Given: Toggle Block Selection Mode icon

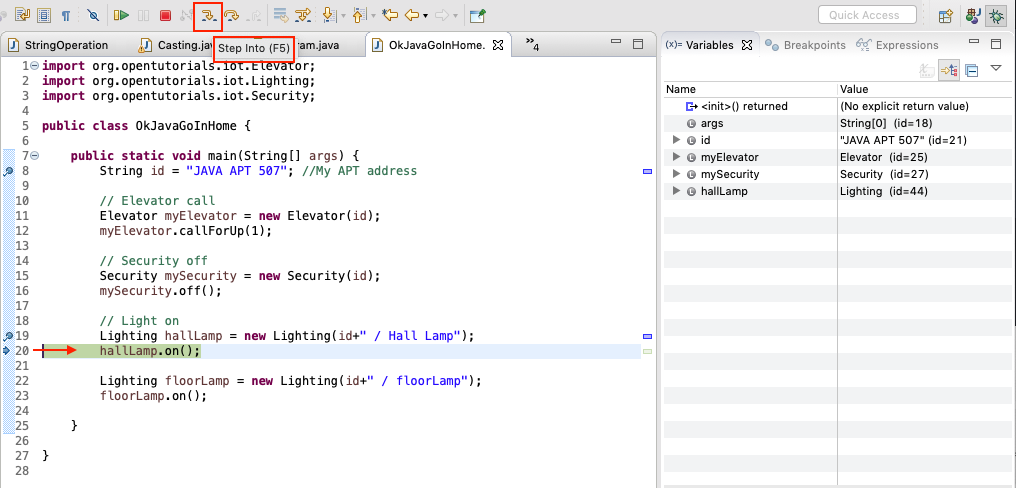Looking at the screenshot, I should (44, 16).
